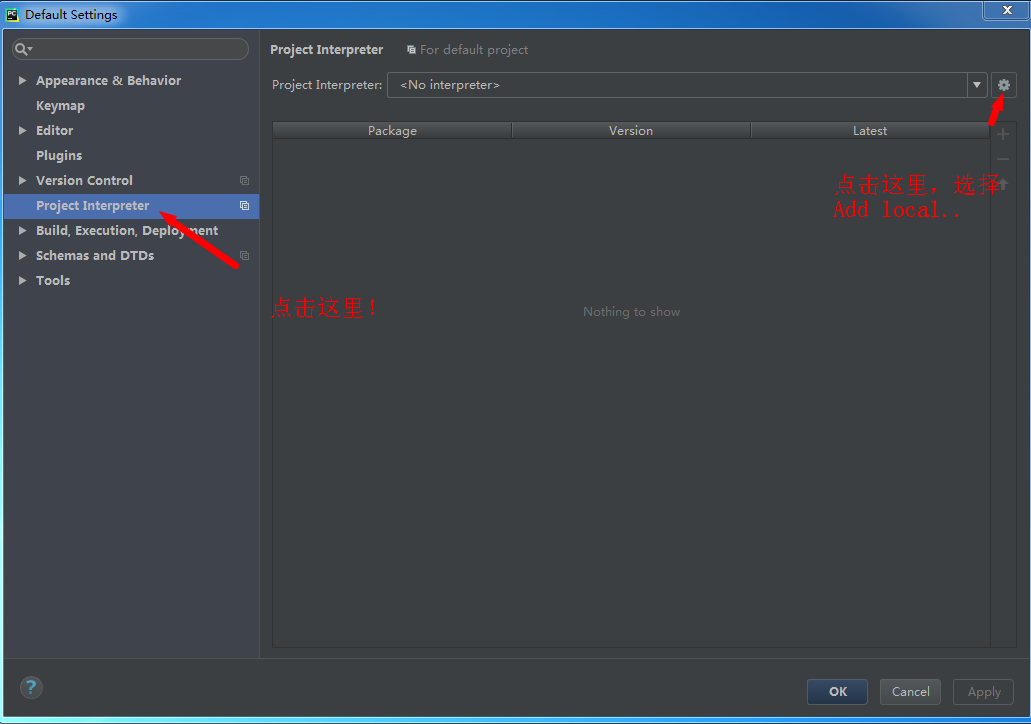Viewport: 1031px width, 724px height.
Task: Click the gear icon beside interpreter dropdown
Action: tap(1004, 85)
